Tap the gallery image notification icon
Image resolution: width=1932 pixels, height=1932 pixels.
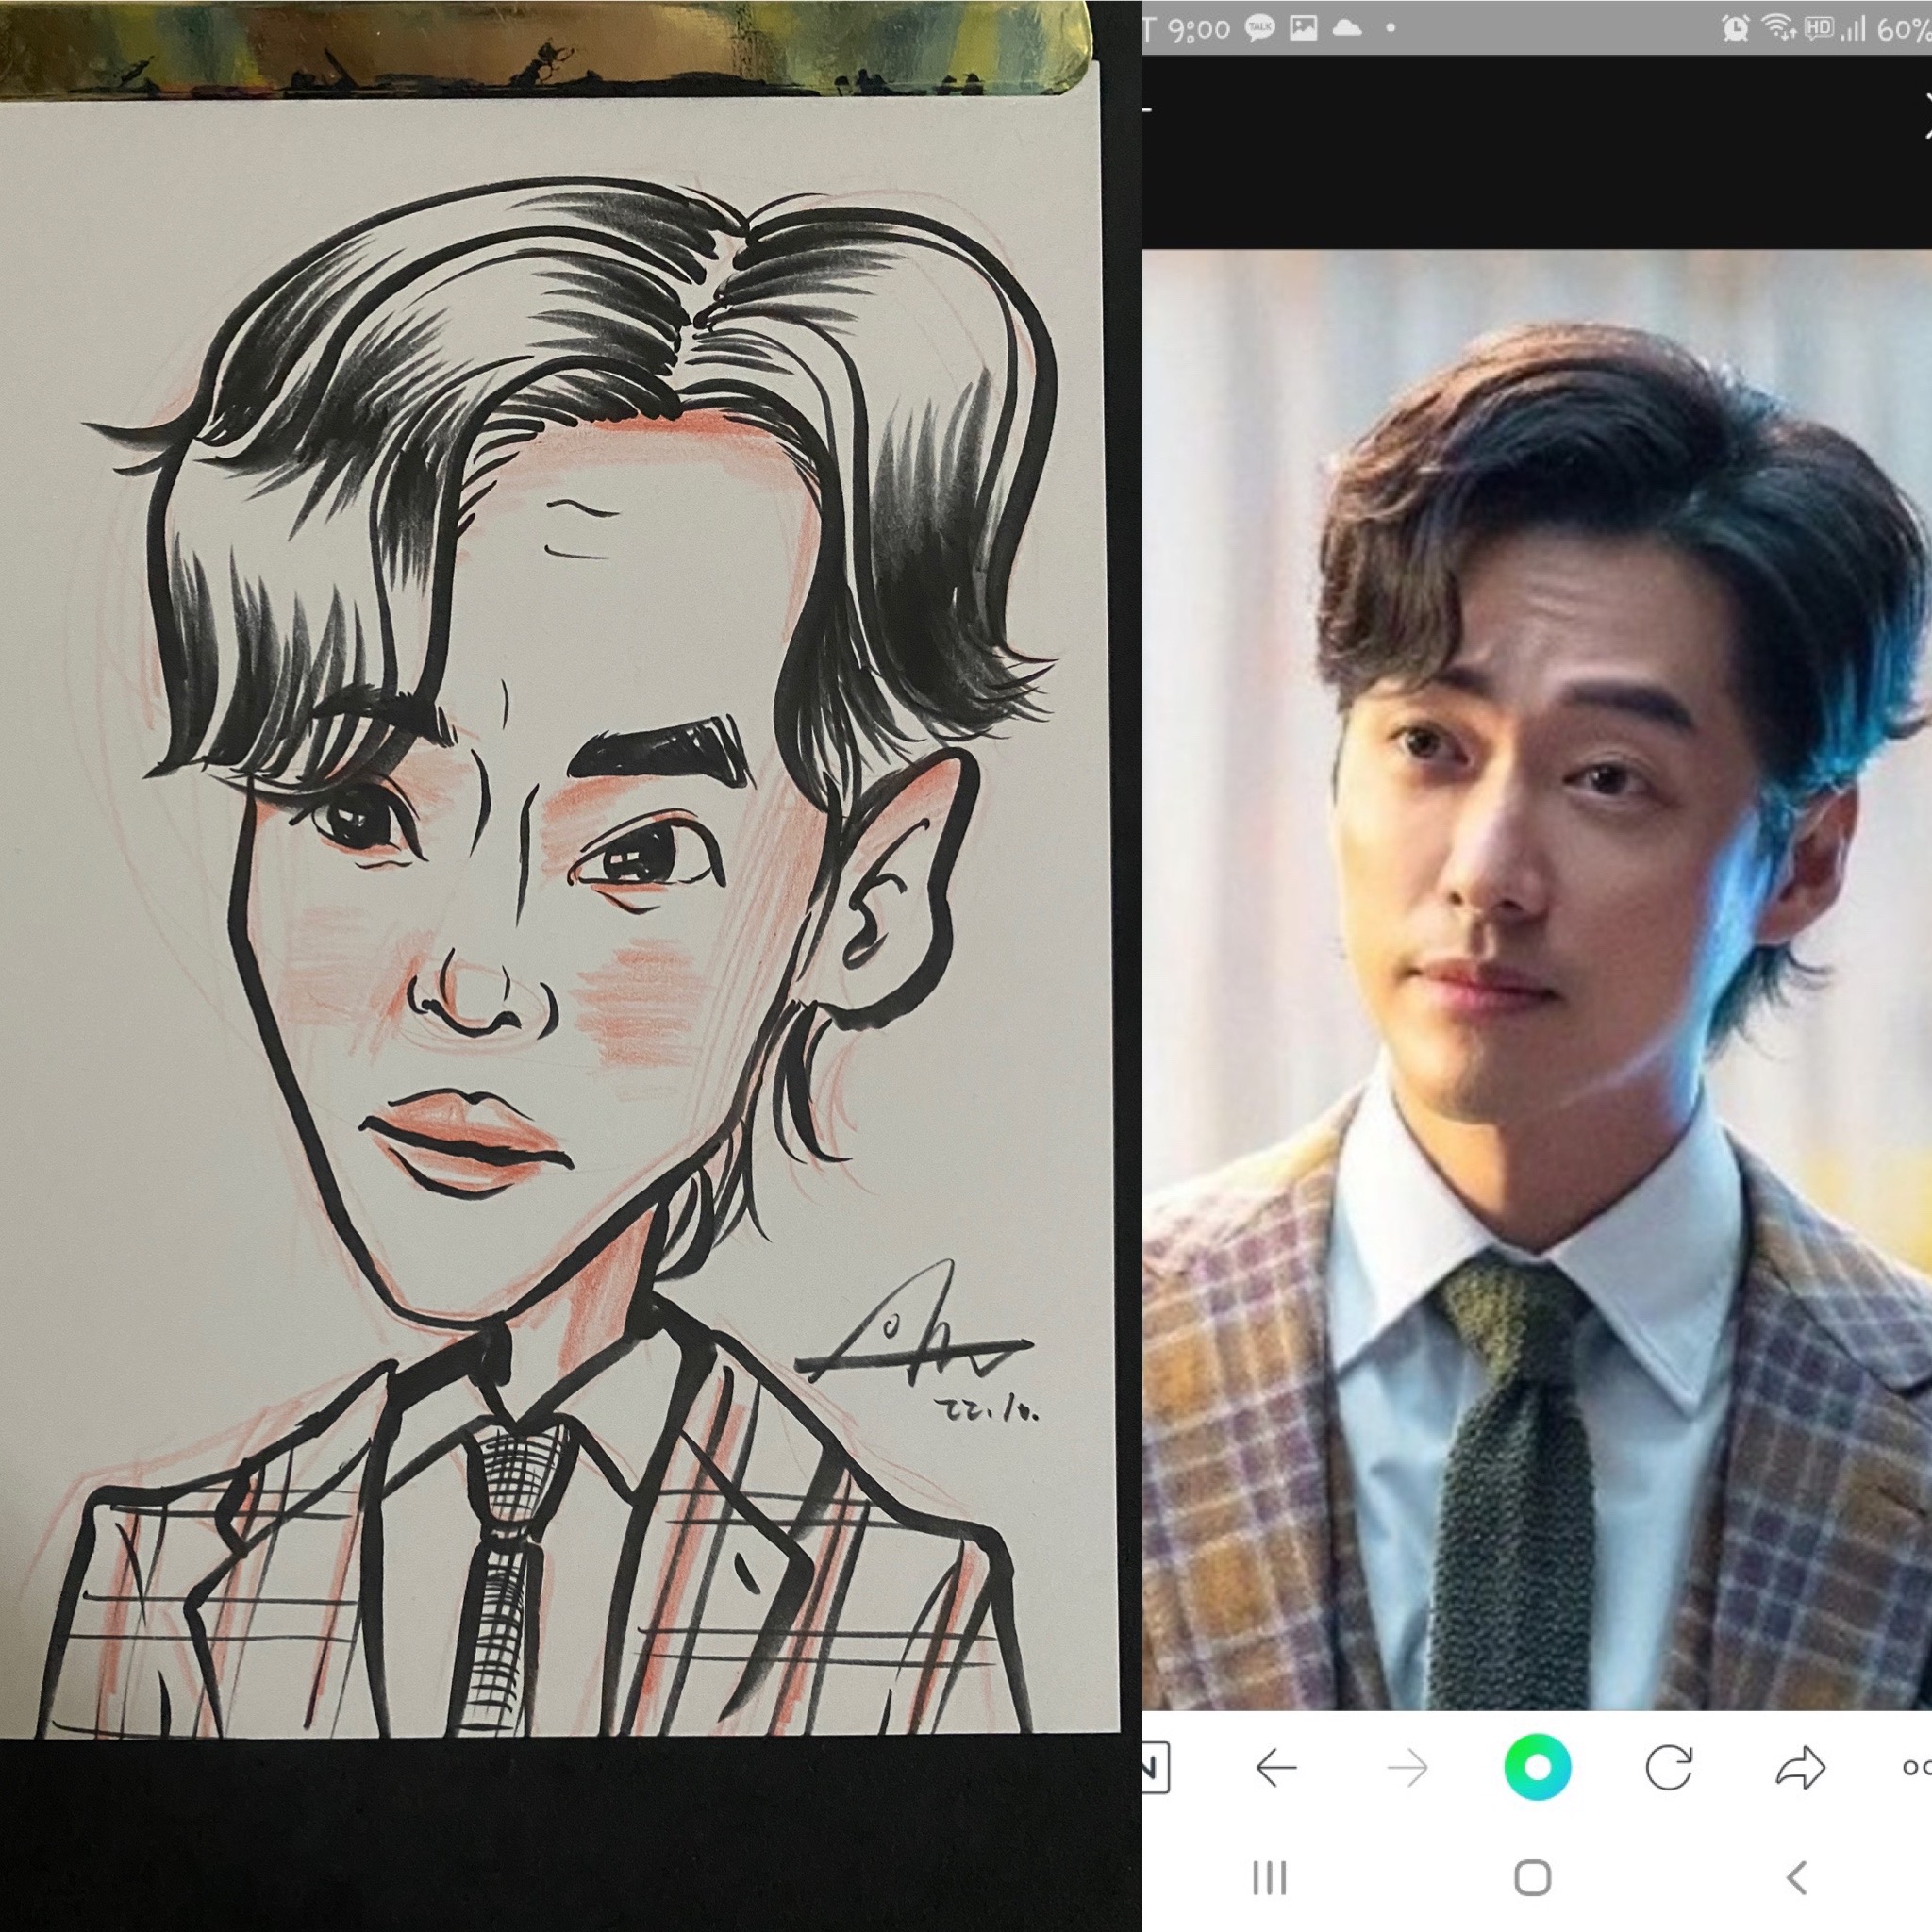click(1303, 28)
